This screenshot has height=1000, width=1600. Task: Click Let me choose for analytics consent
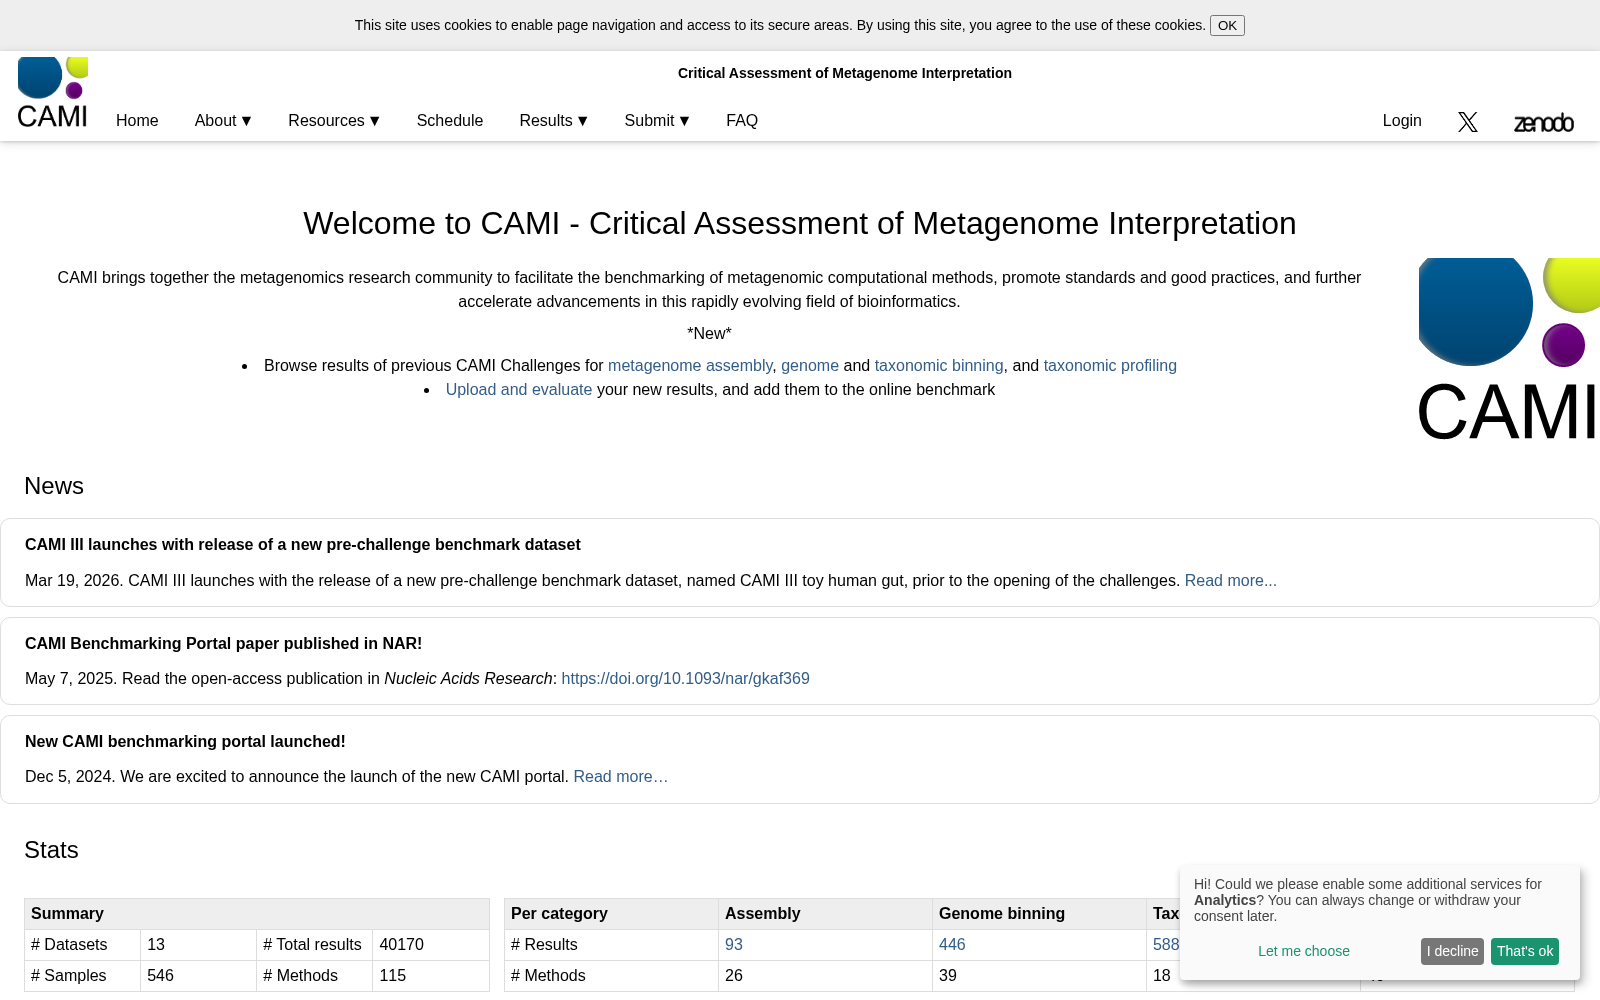(1304, 951)
